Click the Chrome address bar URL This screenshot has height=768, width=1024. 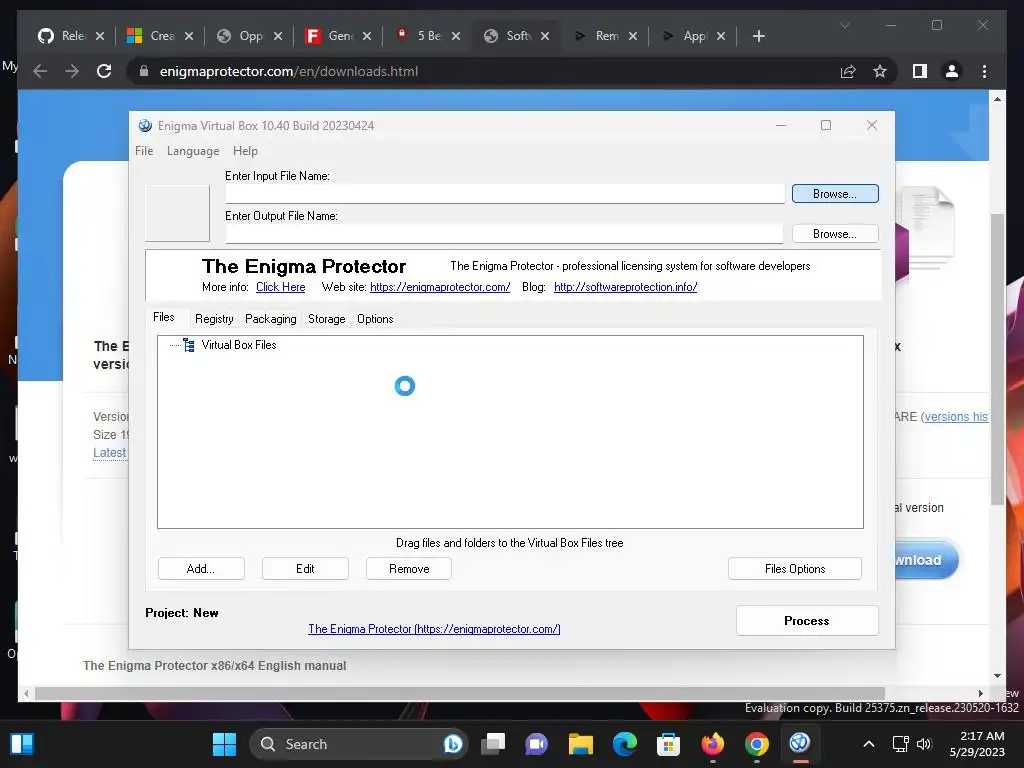pos(289,71)
